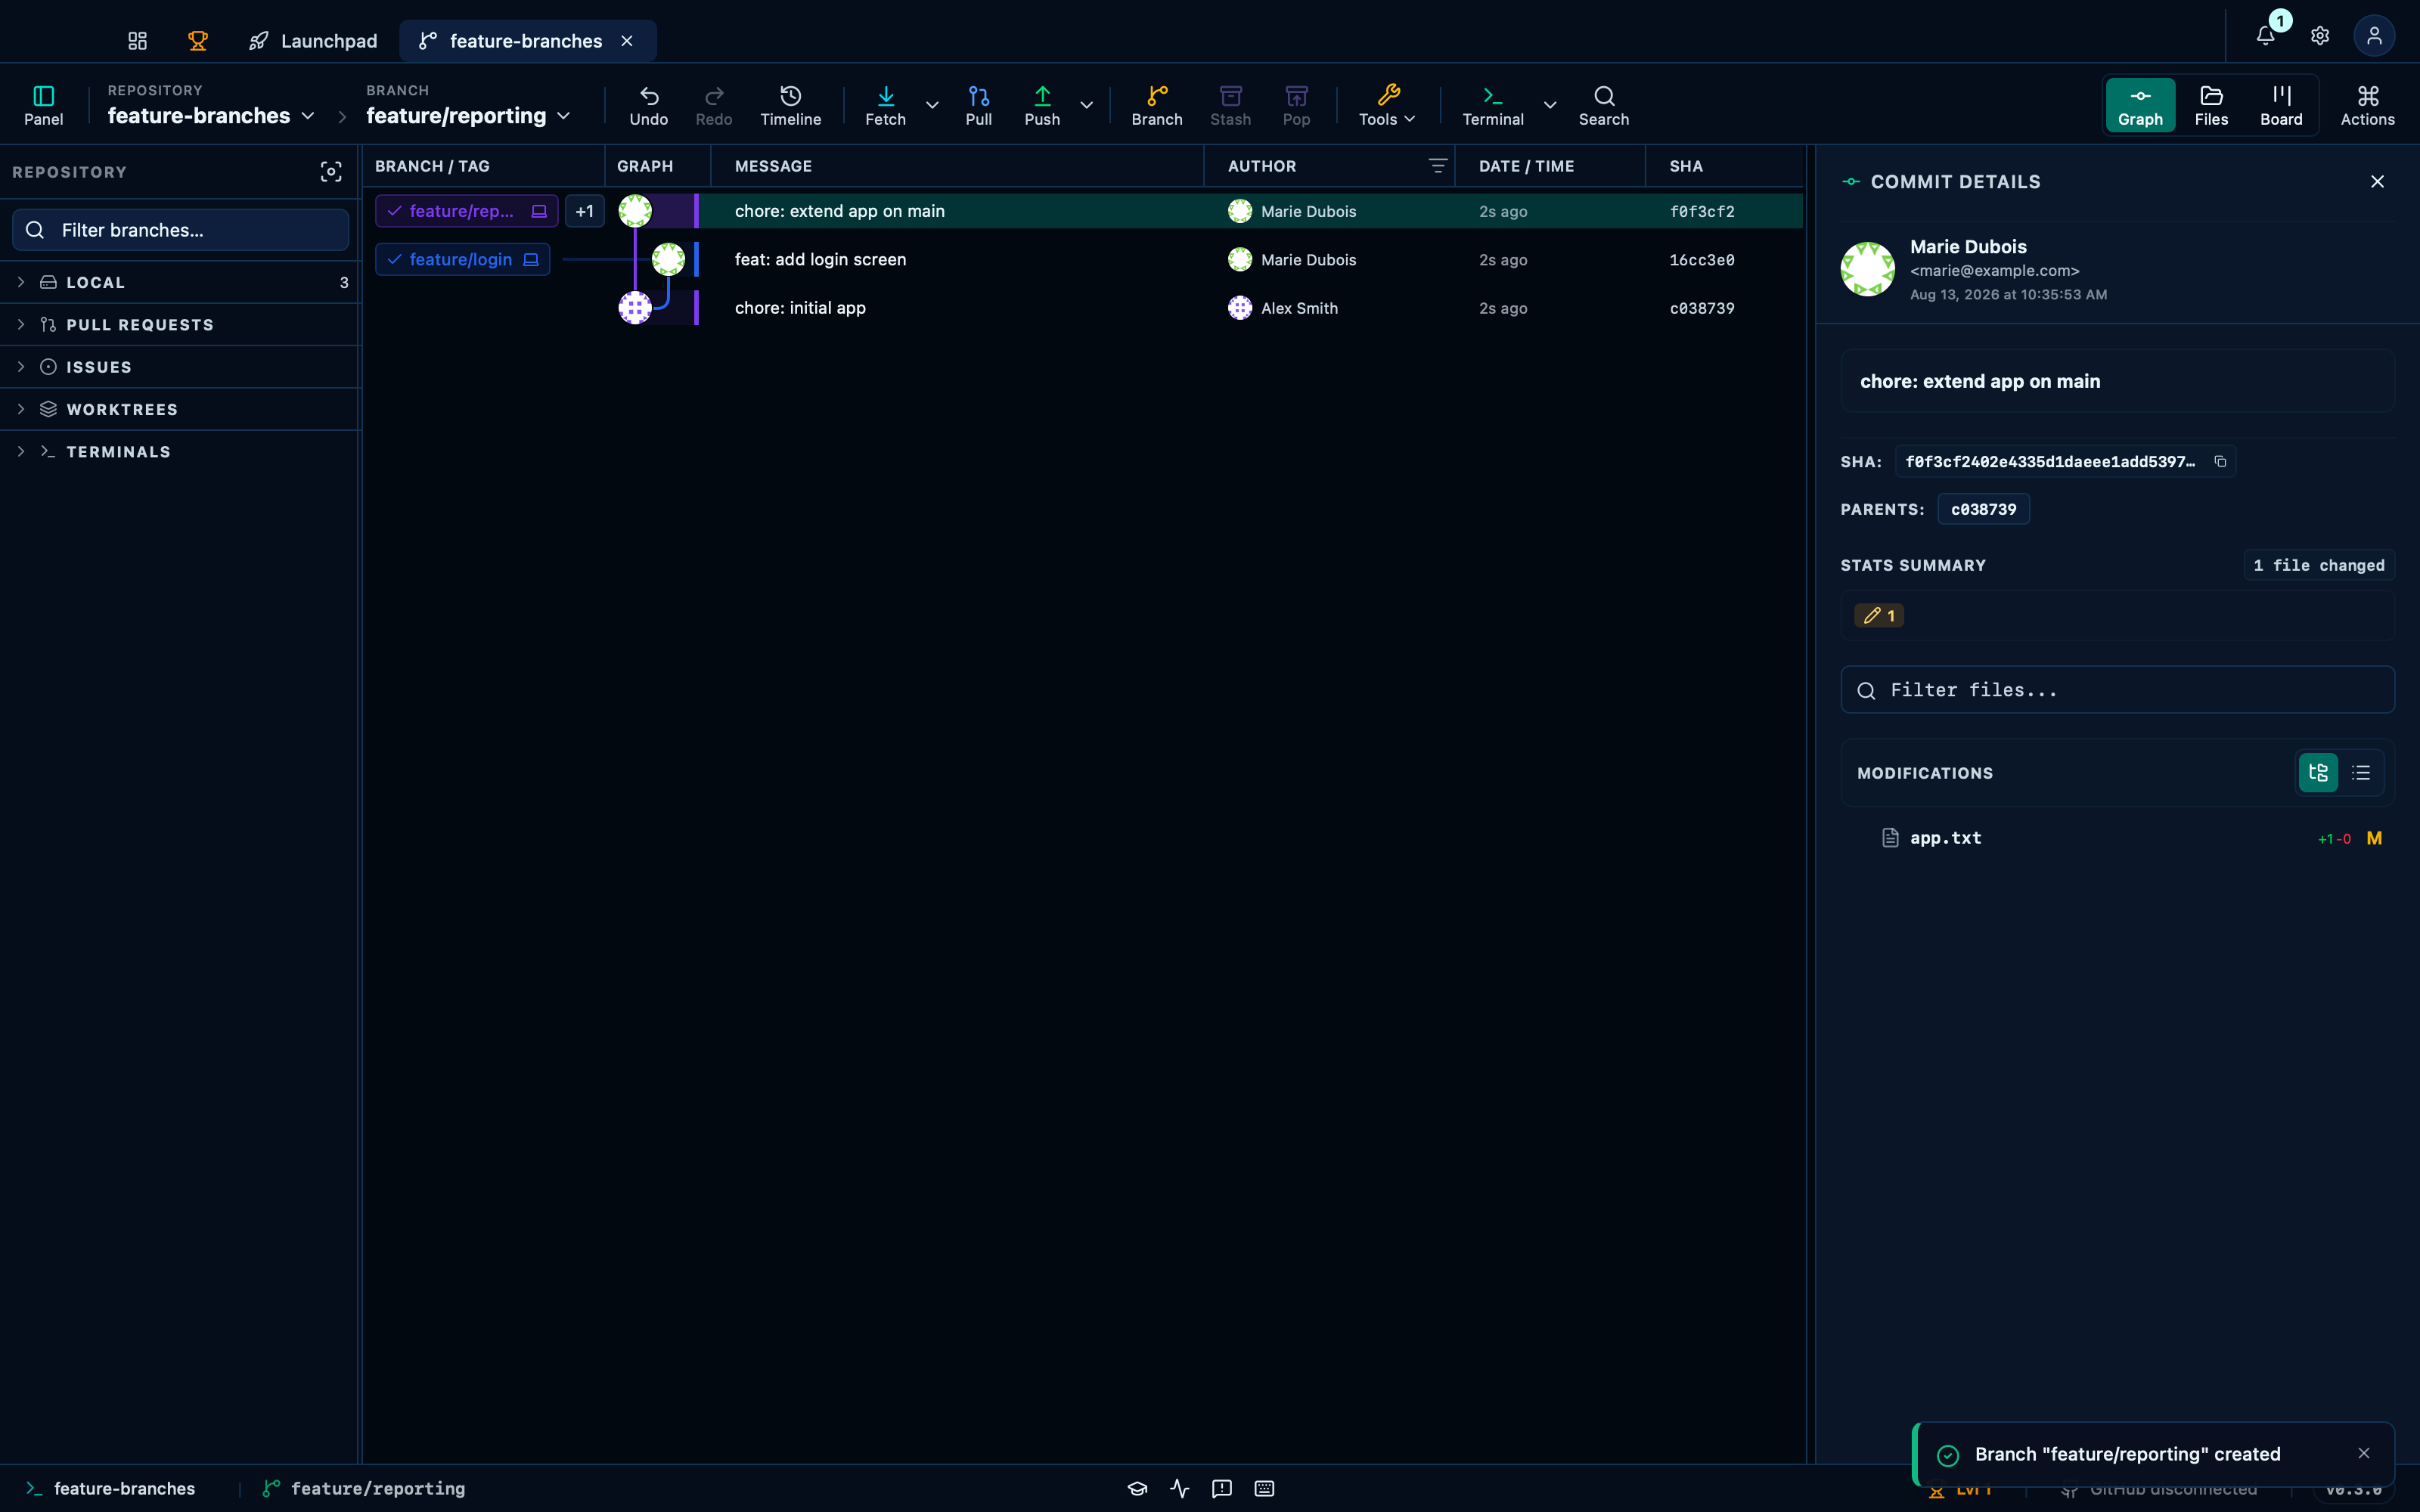
Task: Open the keyboard shortcuts icon
Action: [1264, 1489]
